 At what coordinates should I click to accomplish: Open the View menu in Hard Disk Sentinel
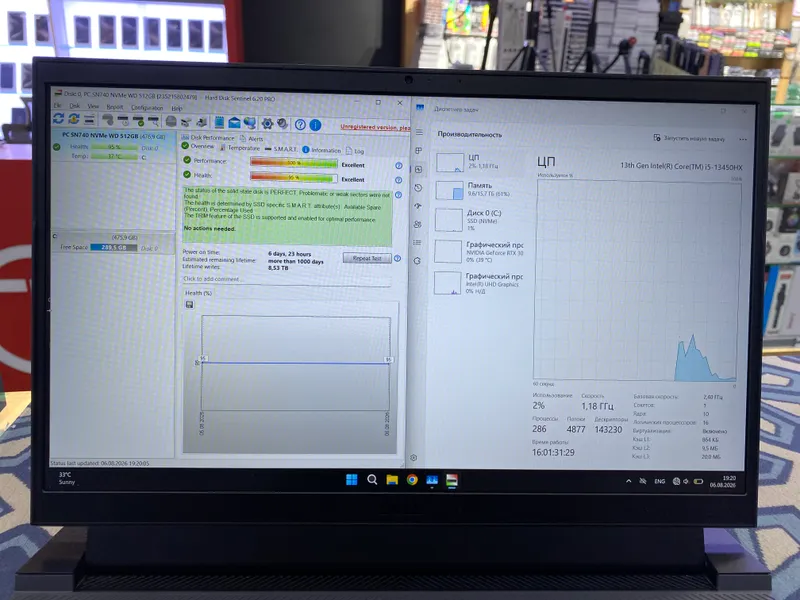(93, 107)
